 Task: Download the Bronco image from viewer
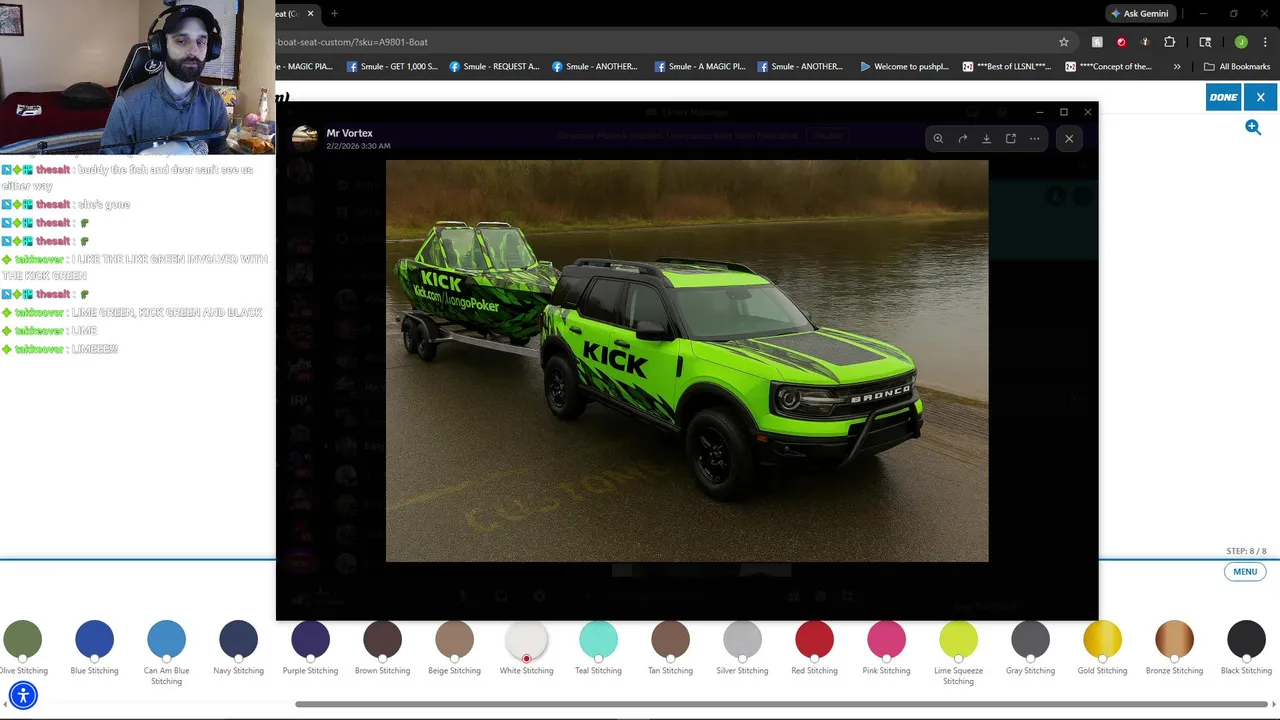point(986,139)
